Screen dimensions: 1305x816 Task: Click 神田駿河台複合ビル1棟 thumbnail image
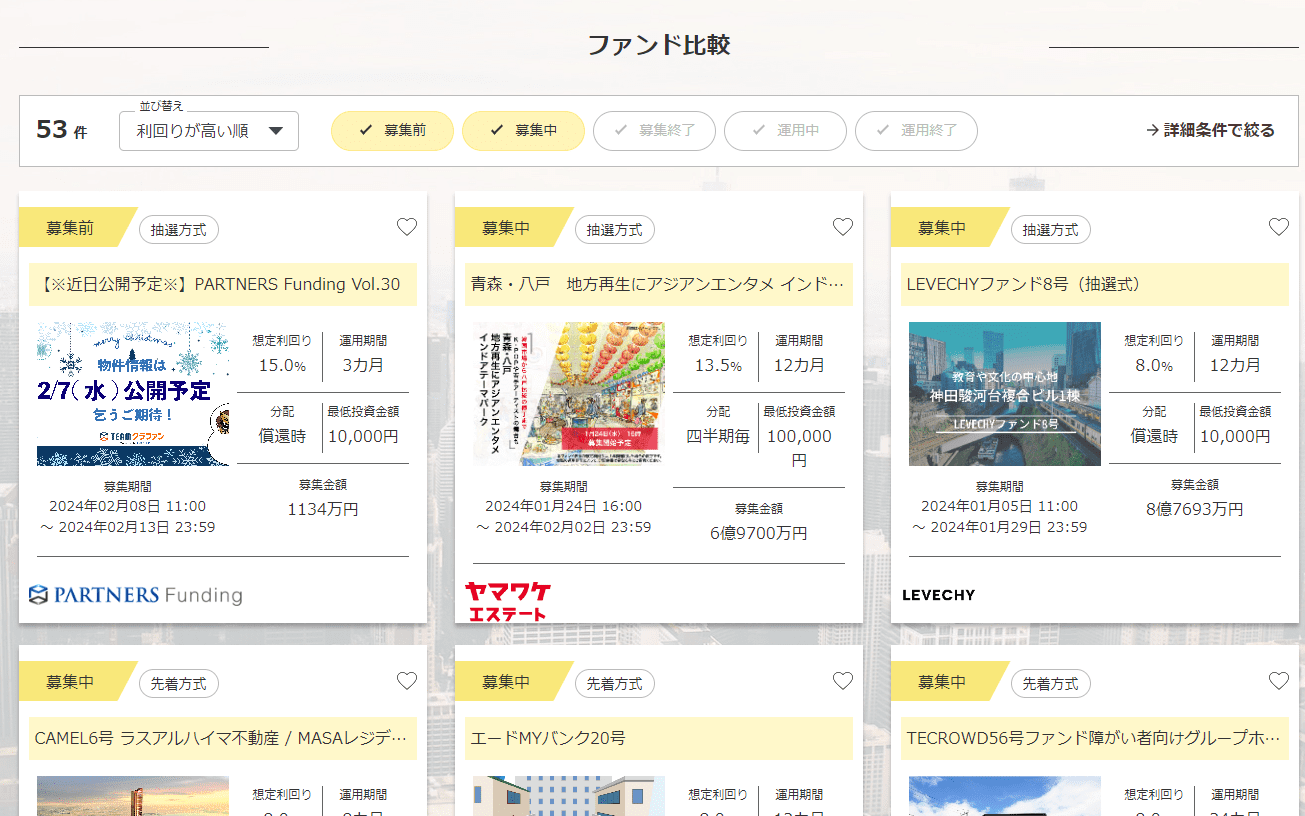pyautogui.click(x=1005, y=394)
